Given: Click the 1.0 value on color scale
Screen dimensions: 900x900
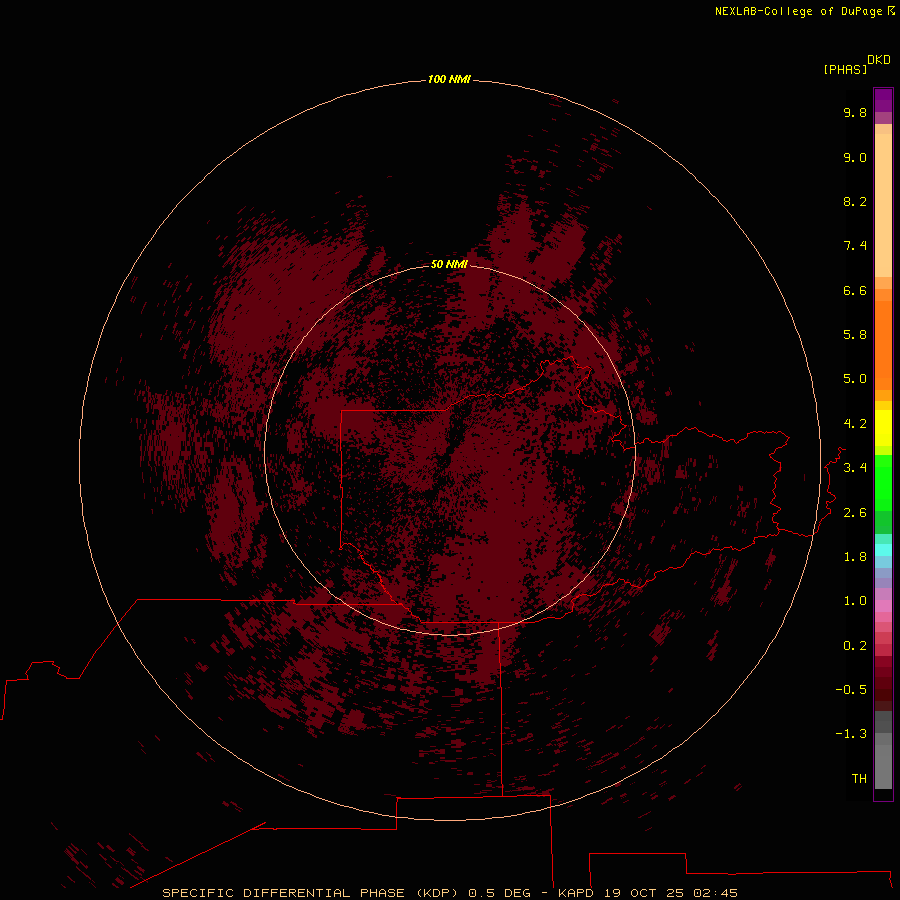Looking at the screenshot, I should point(855,601).
